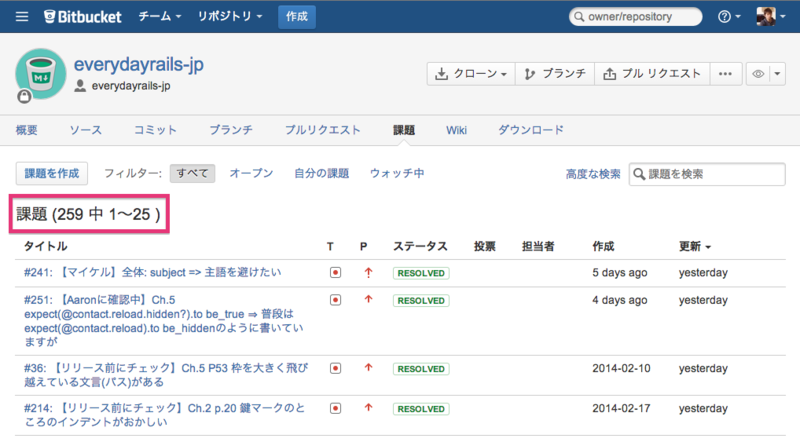
Task: Switch to the コミット tab
Action: click(x=155, y=130)
